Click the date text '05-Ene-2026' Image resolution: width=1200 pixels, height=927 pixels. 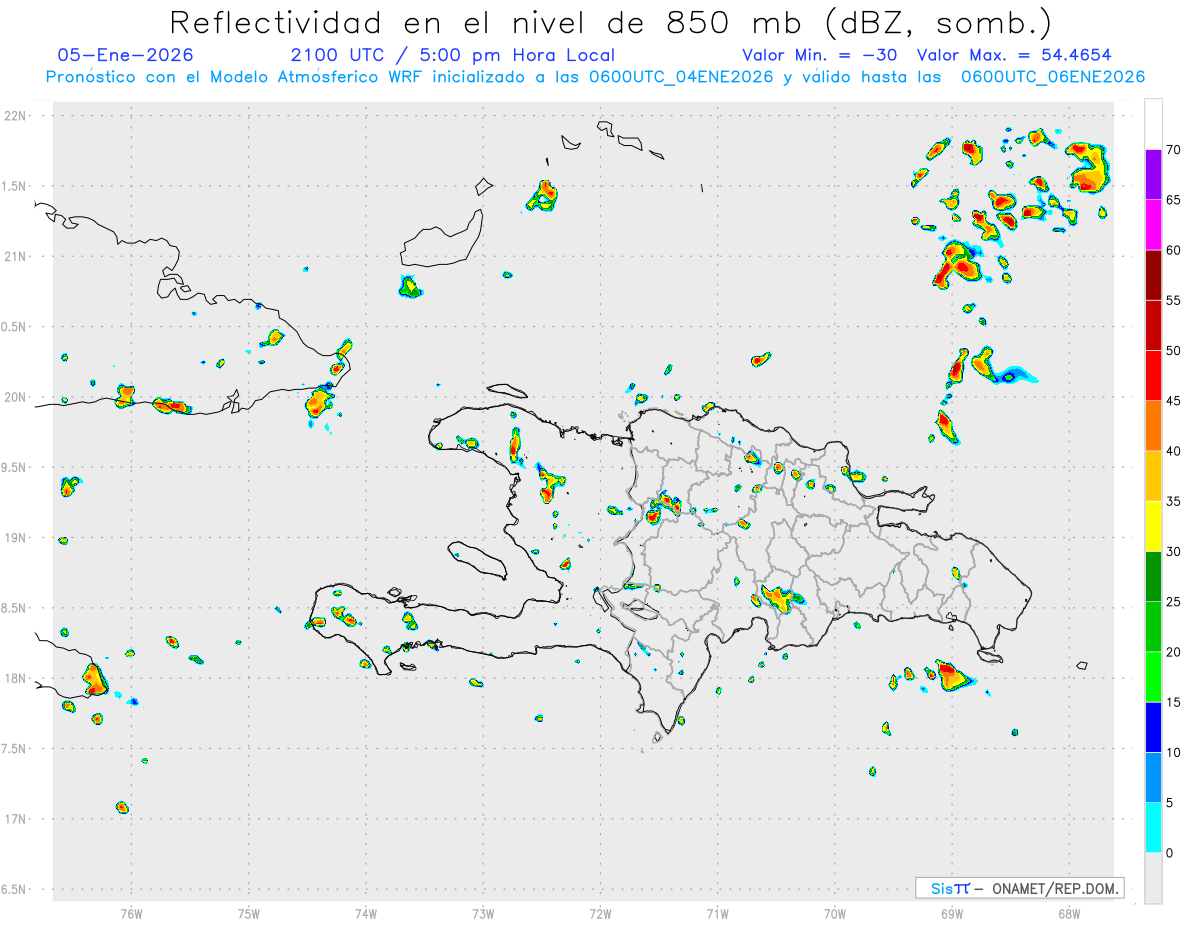tap(125, 55)
